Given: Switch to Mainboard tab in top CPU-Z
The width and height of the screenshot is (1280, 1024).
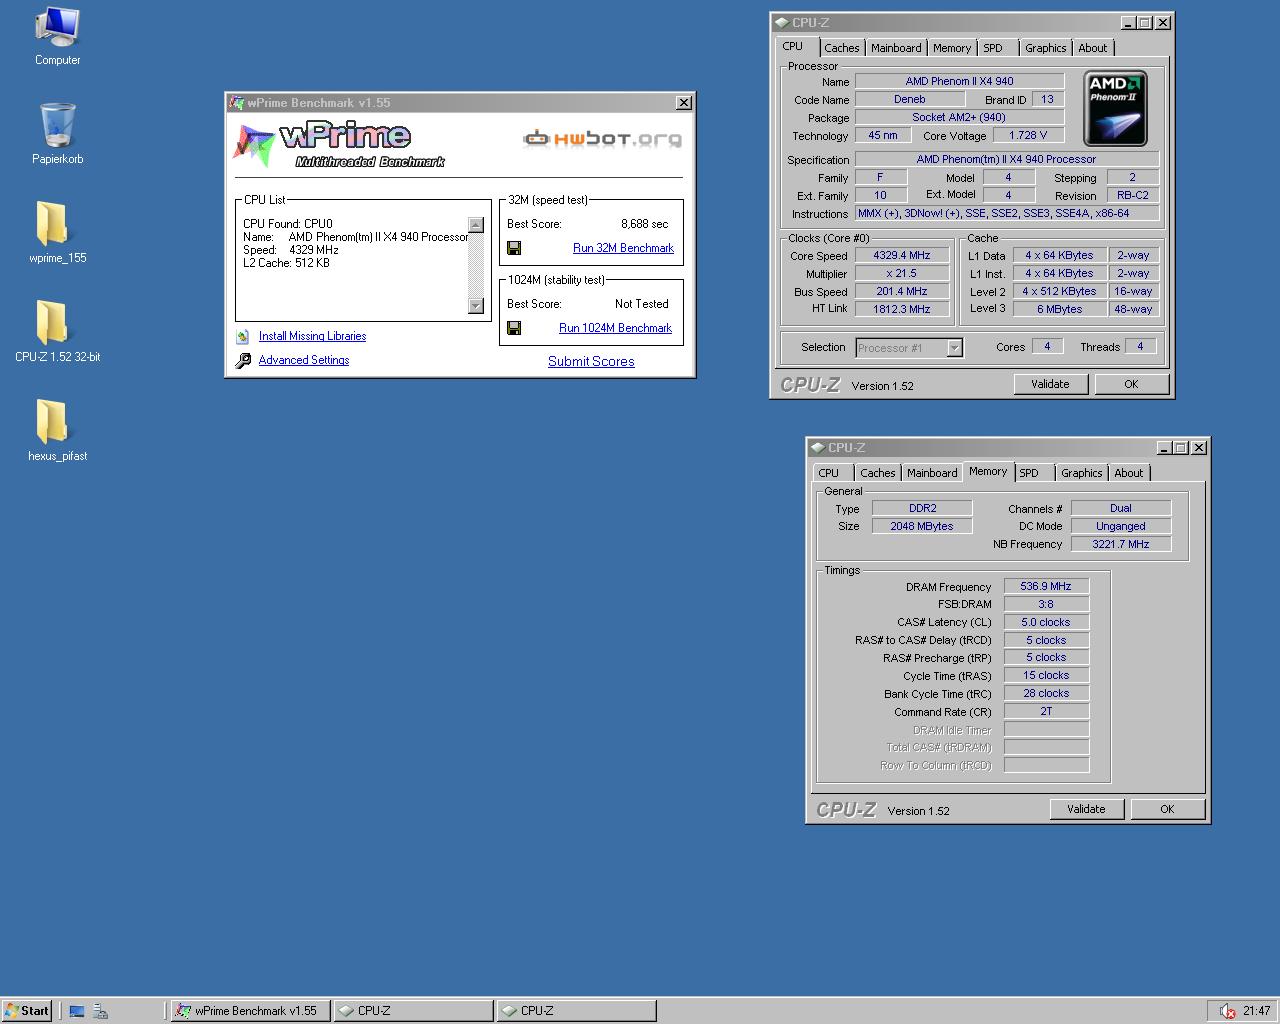Looking at the screenshot, I should [x=896, y=48].
